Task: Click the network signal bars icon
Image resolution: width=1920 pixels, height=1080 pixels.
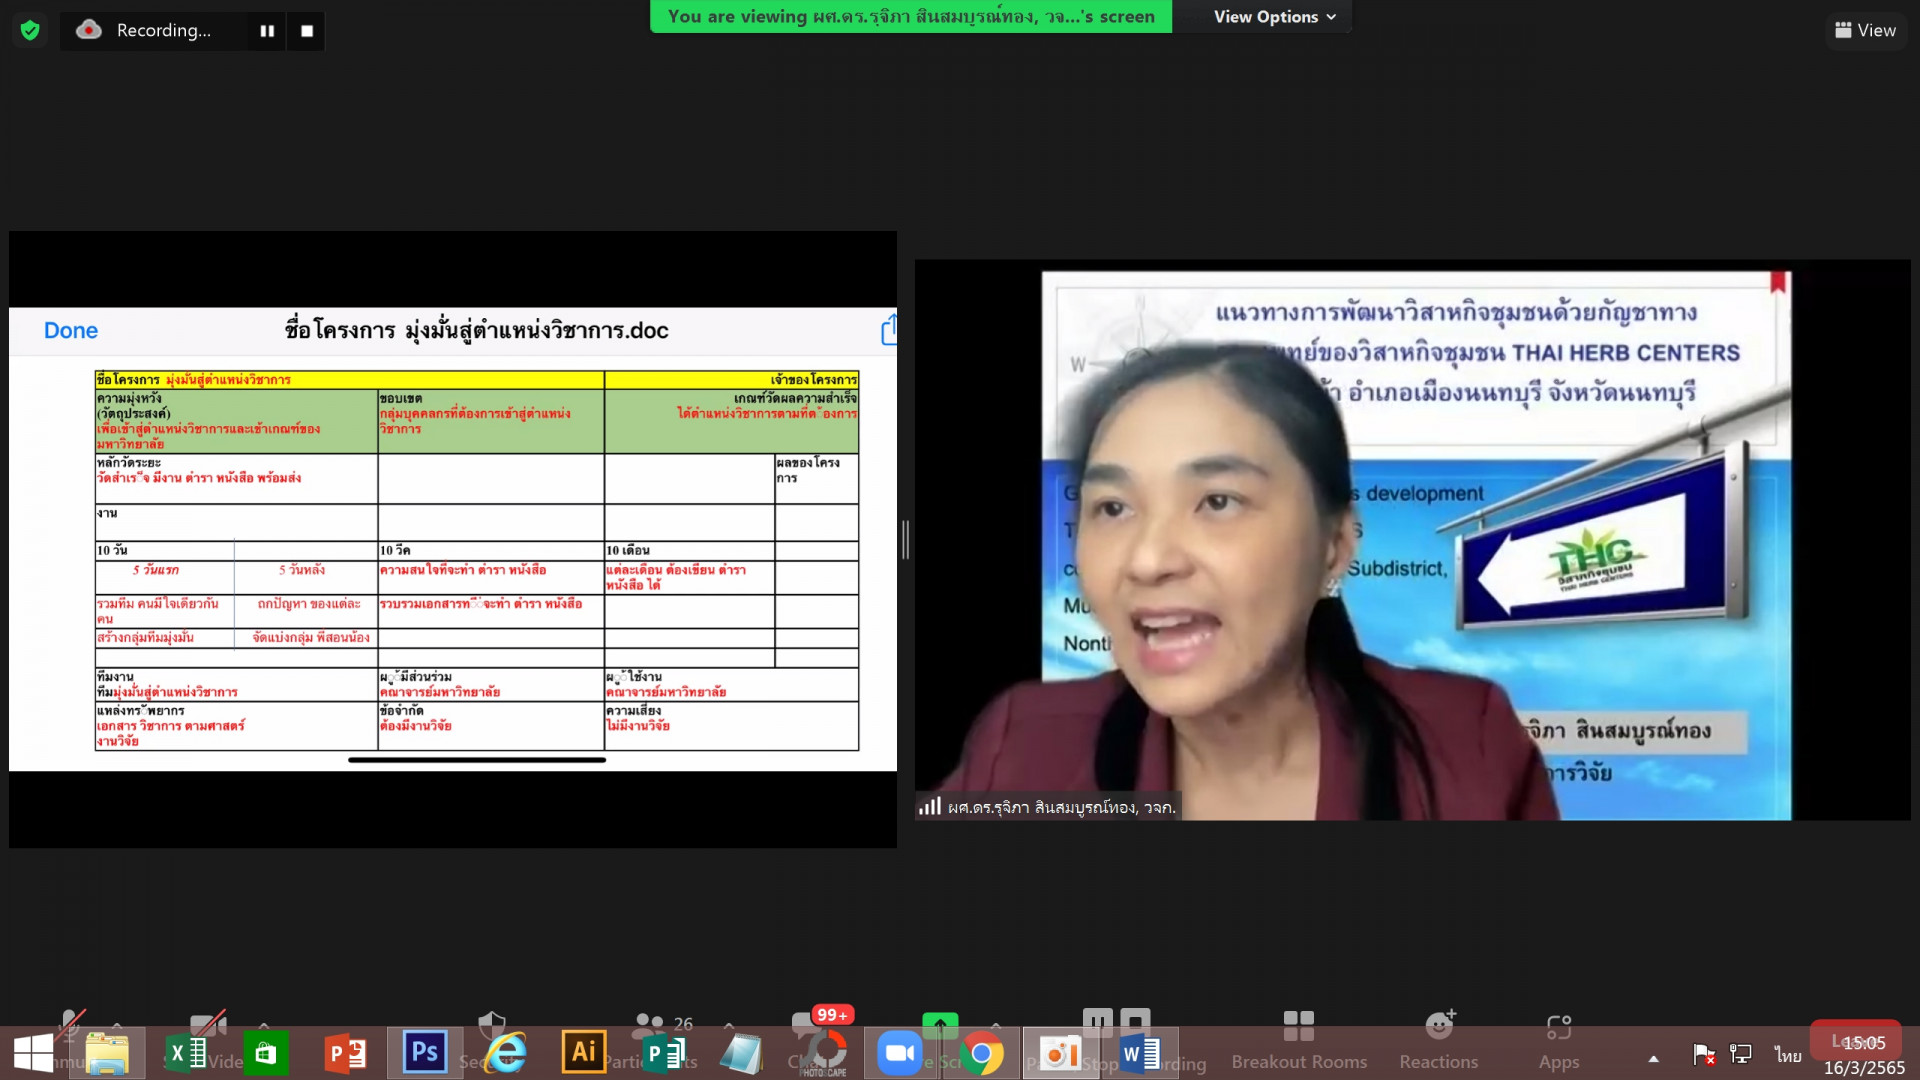Action: pos(930,806)
